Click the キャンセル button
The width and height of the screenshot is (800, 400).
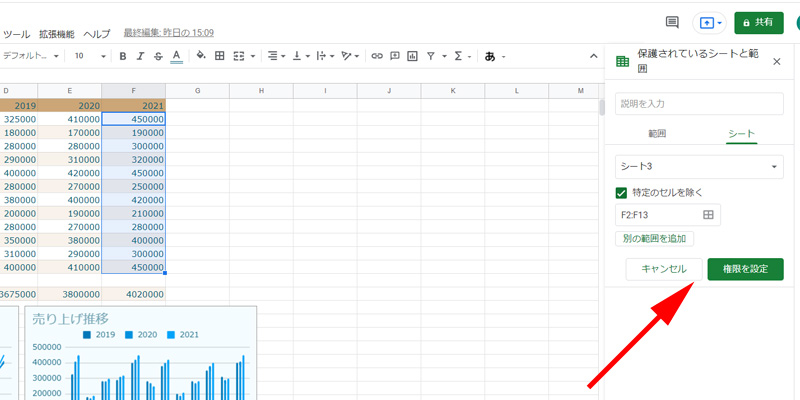click(x=664, y=269)
